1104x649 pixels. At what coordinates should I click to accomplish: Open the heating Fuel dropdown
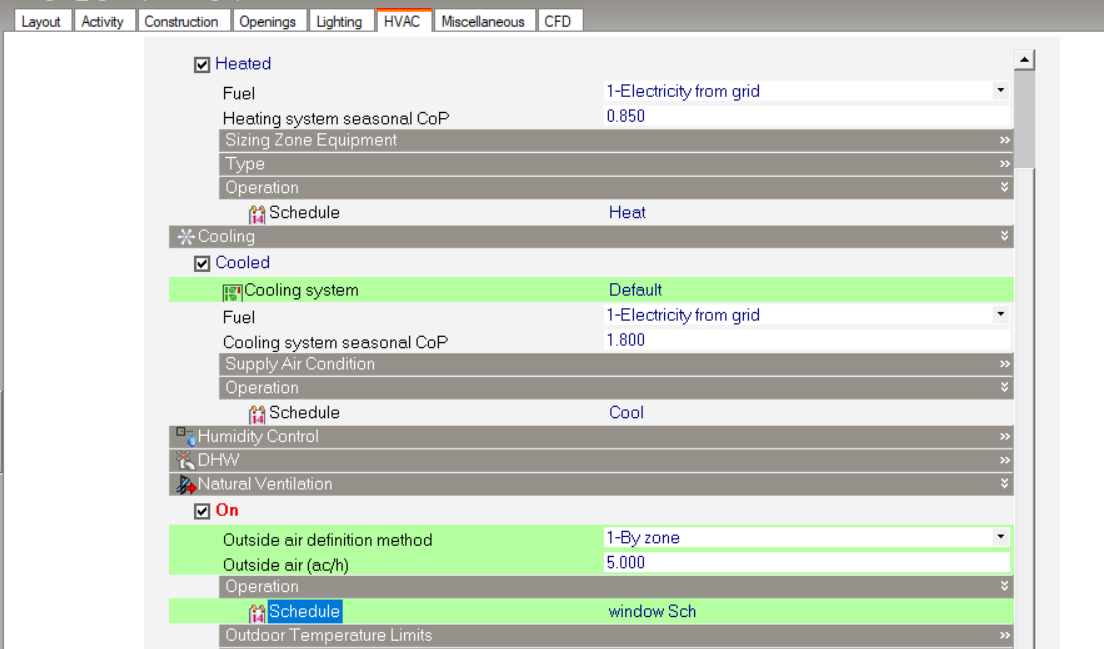(x=1000, y=91)
